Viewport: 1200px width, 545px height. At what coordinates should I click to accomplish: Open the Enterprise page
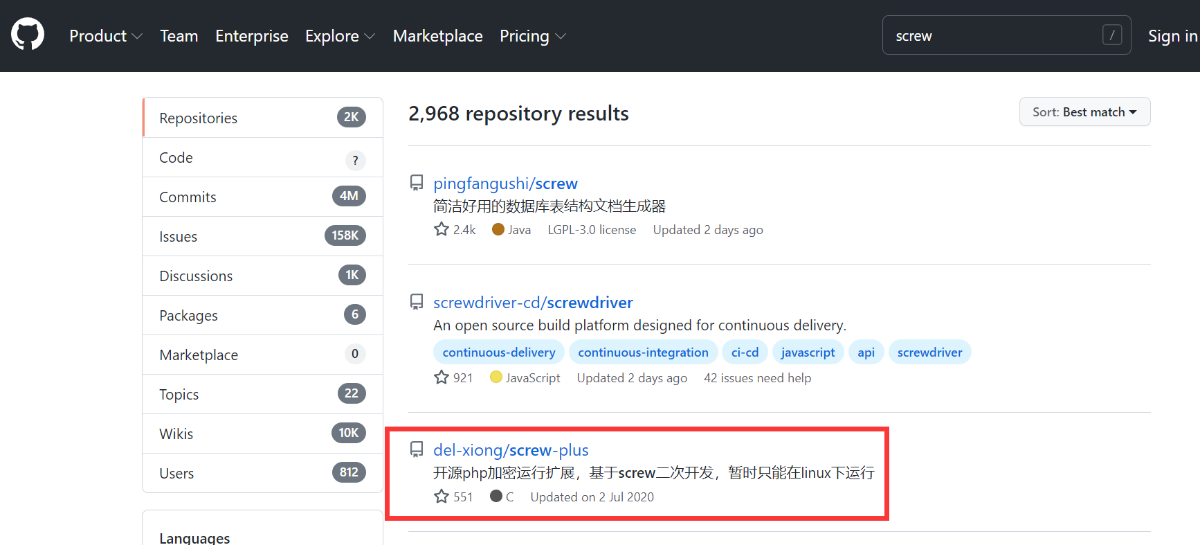pyautogui.click(x=252, y=36)
